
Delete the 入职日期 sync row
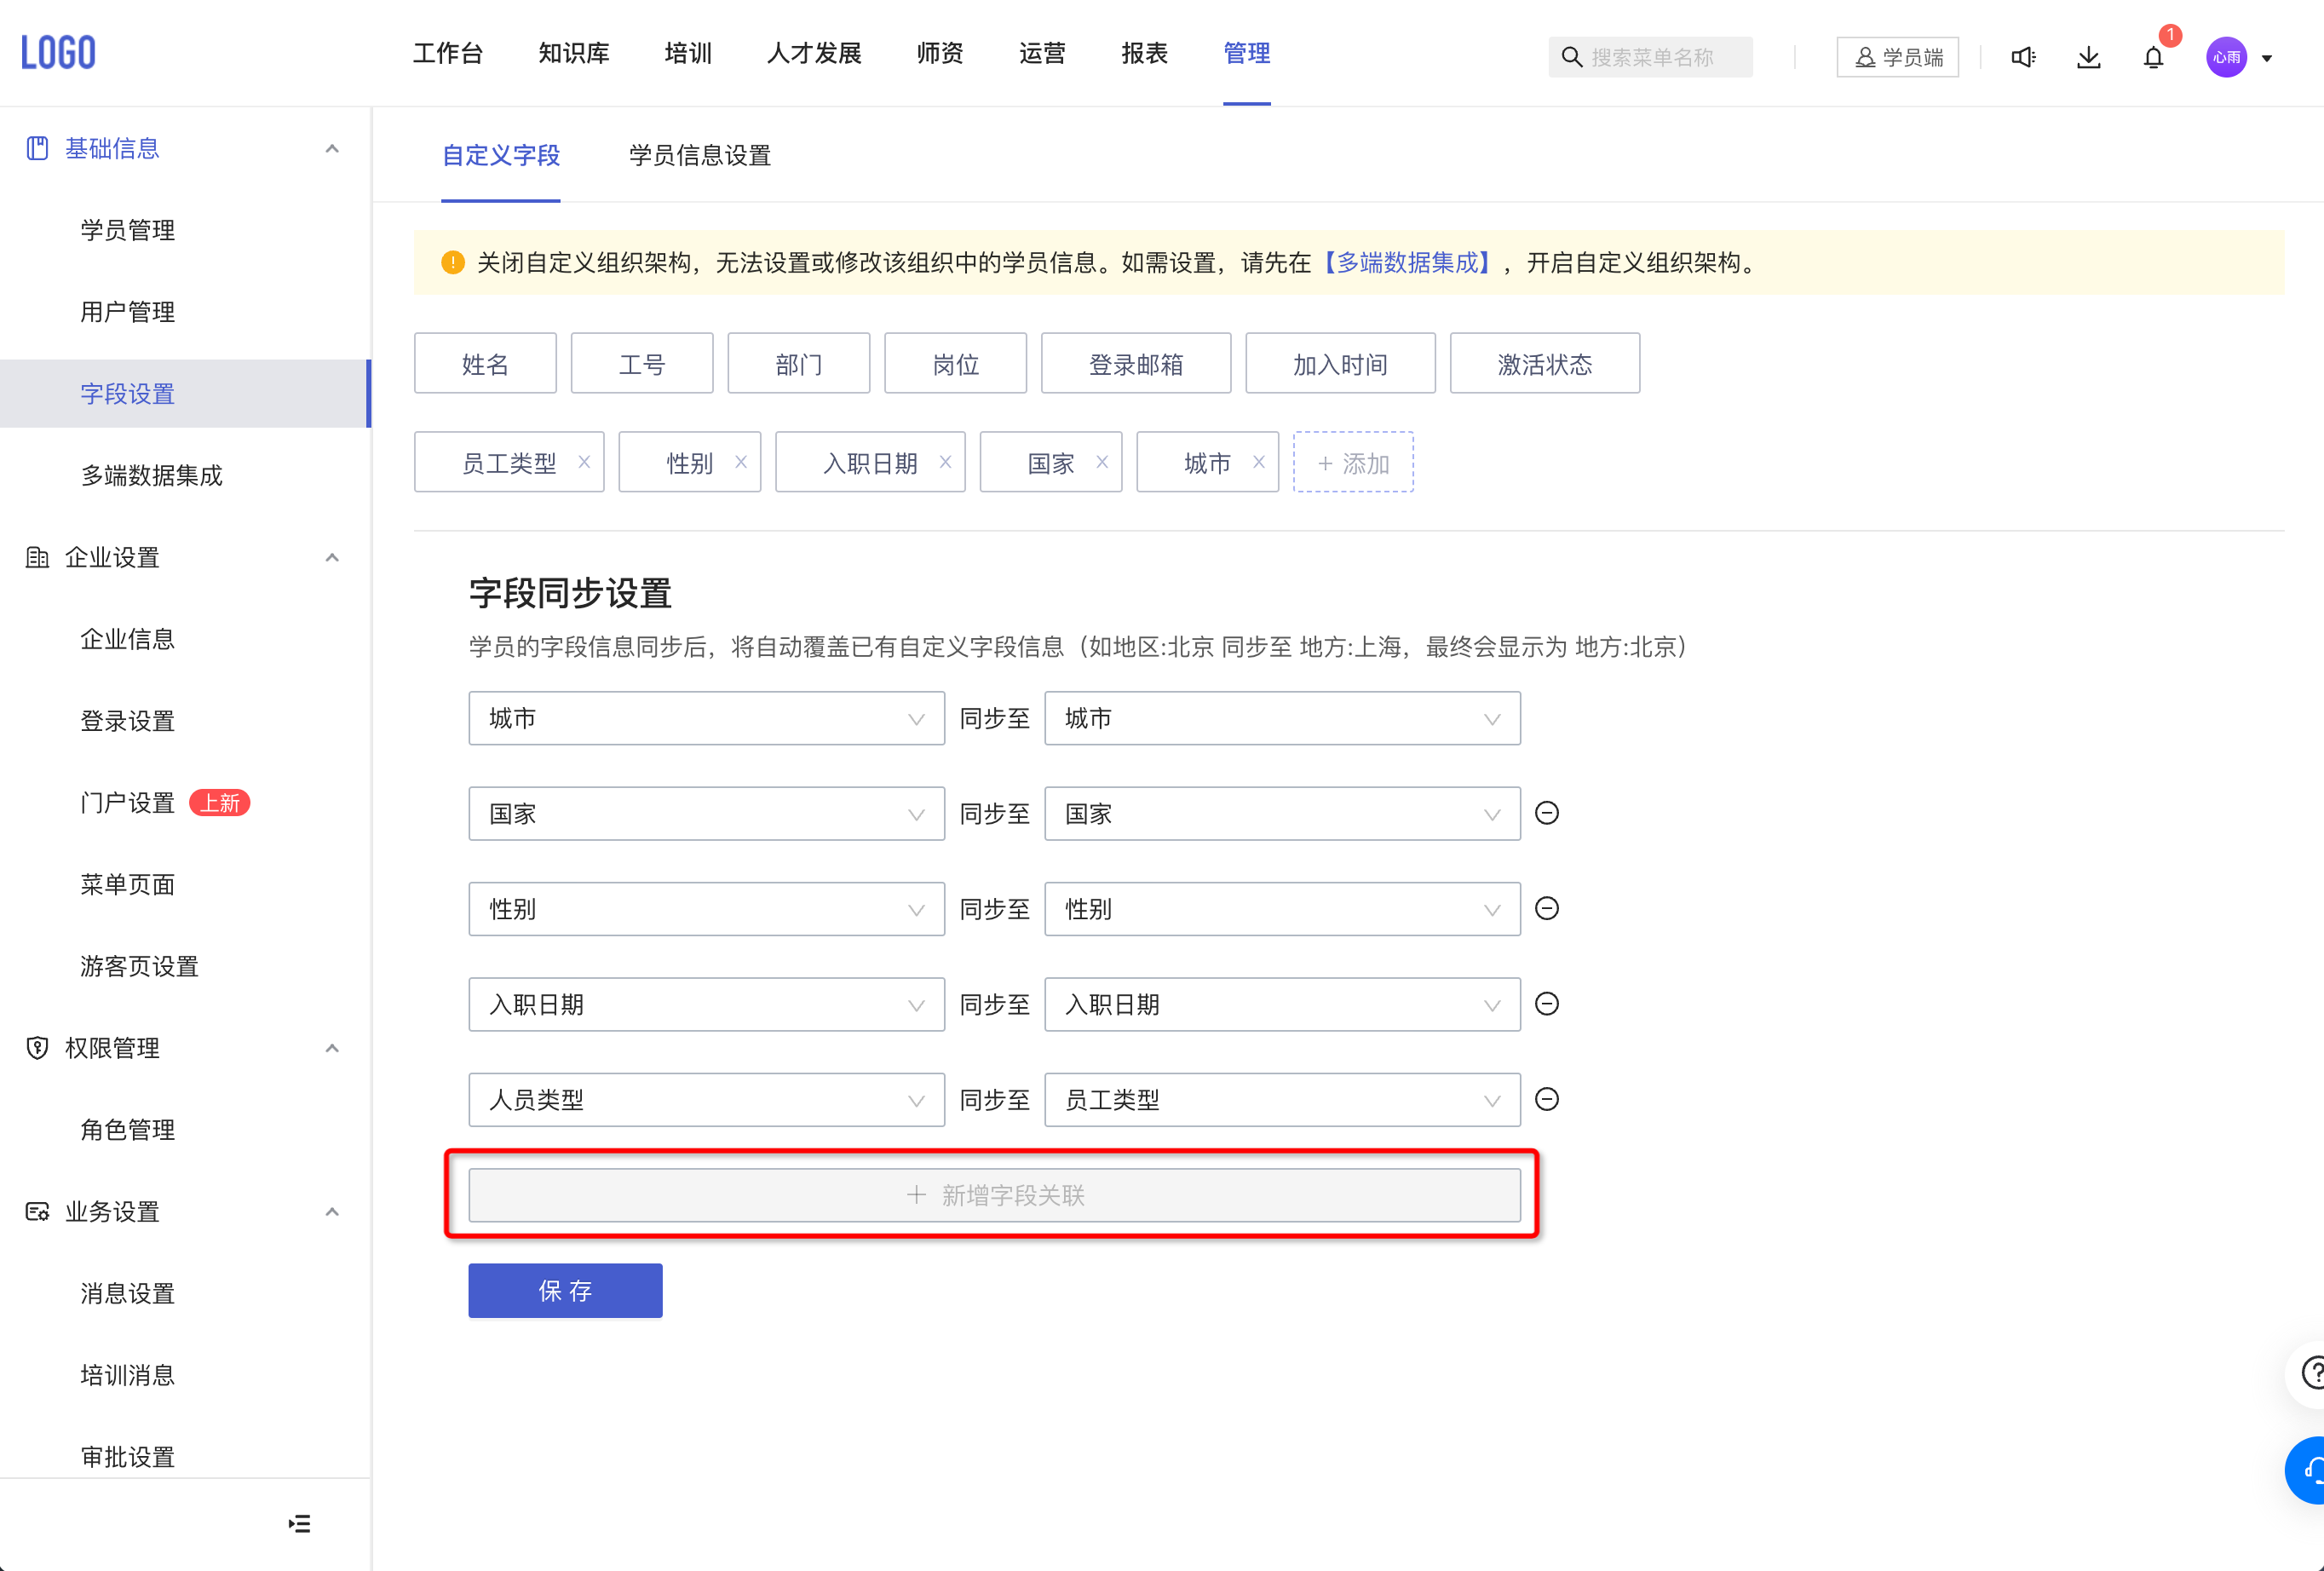pos(1547,1003)
